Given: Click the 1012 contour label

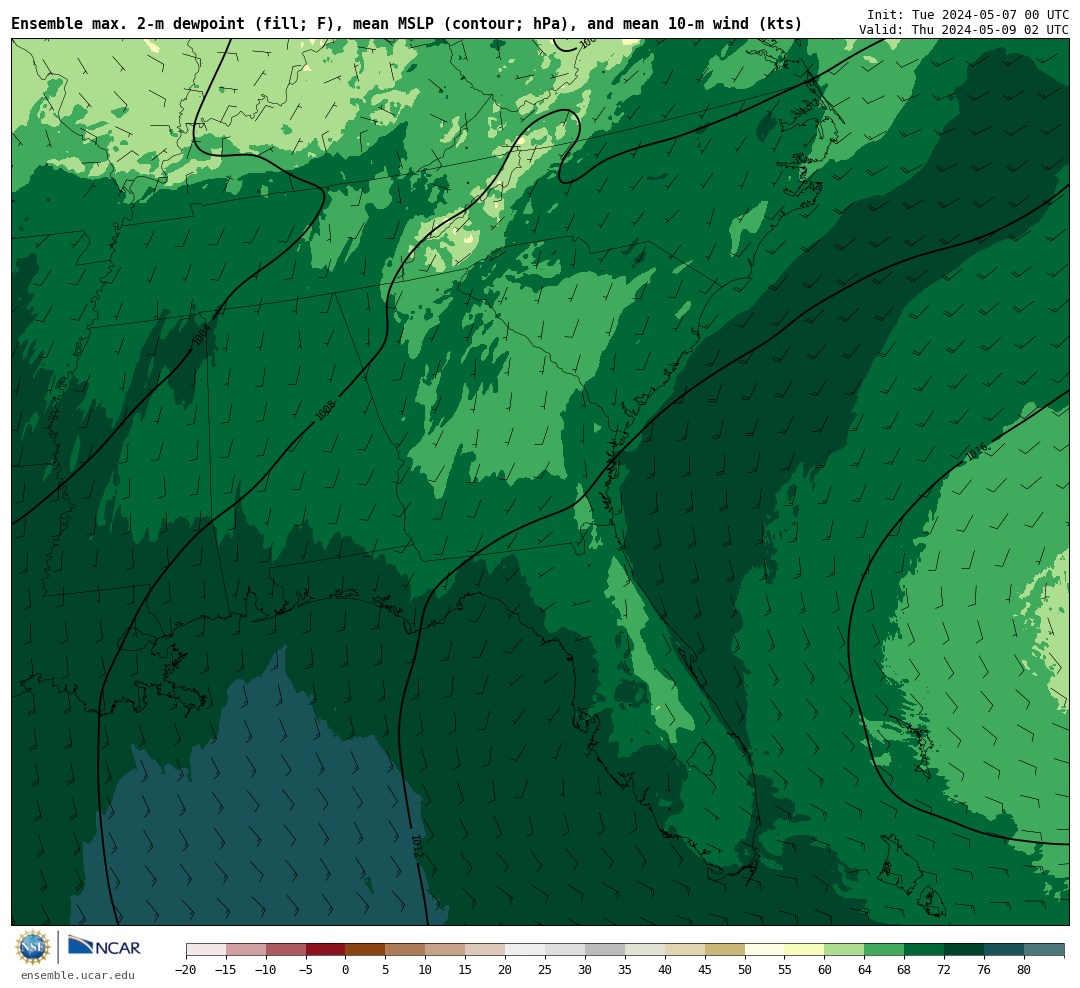Looking at the screenshot, I should click(416, 845).
